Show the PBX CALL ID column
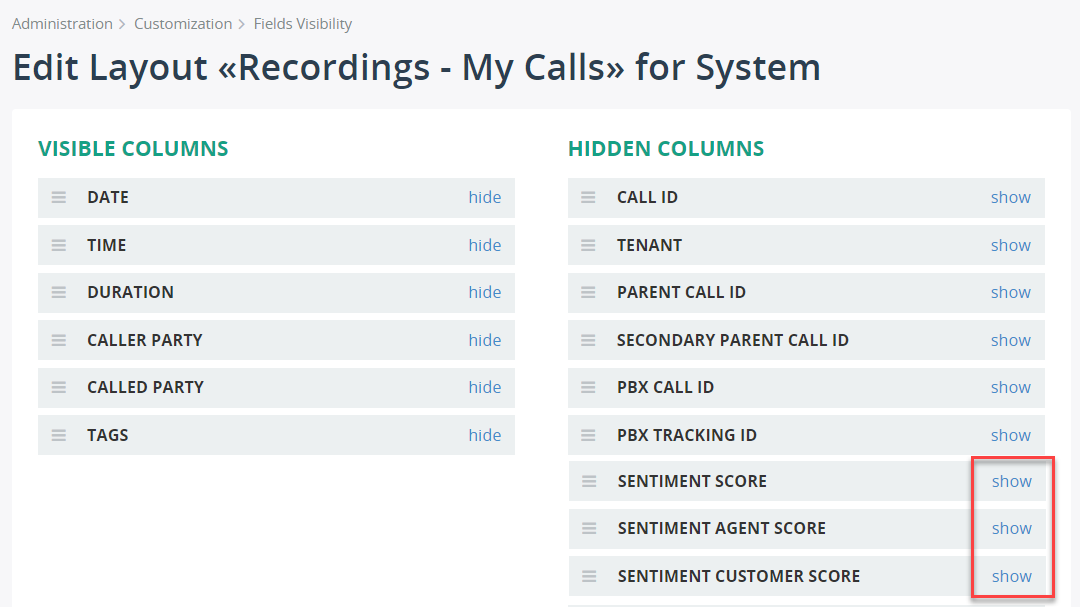This screenshot has height=607, width=1080. (1010, 387)
